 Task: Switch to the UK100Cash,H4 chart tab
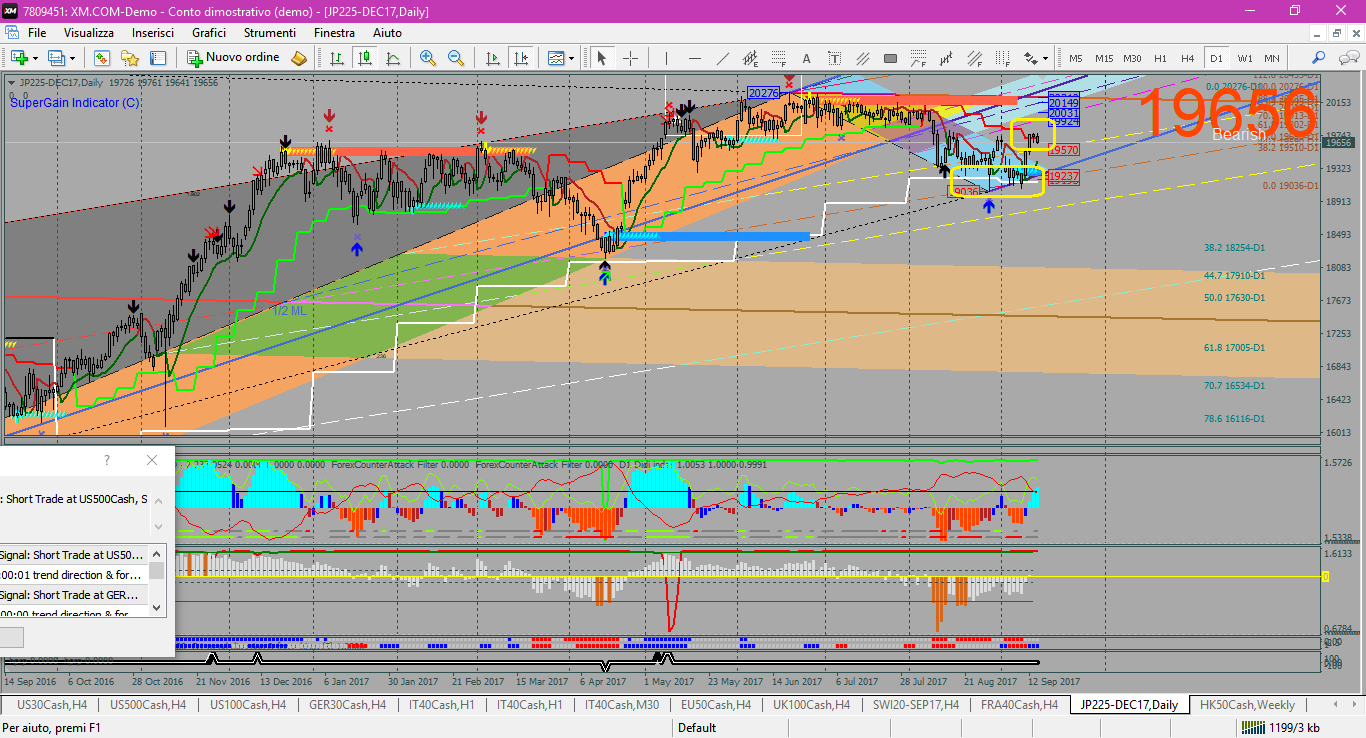[x=811, y=704]
